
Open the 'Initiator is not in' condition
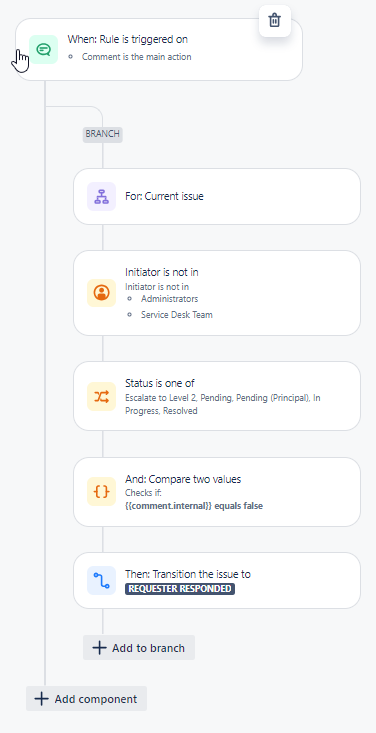tap(217, 293)
